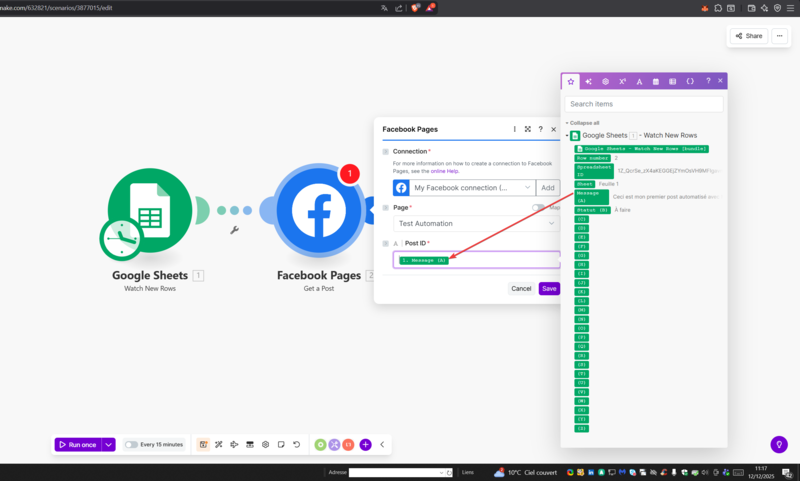Open the online Help link

point(444,171)
